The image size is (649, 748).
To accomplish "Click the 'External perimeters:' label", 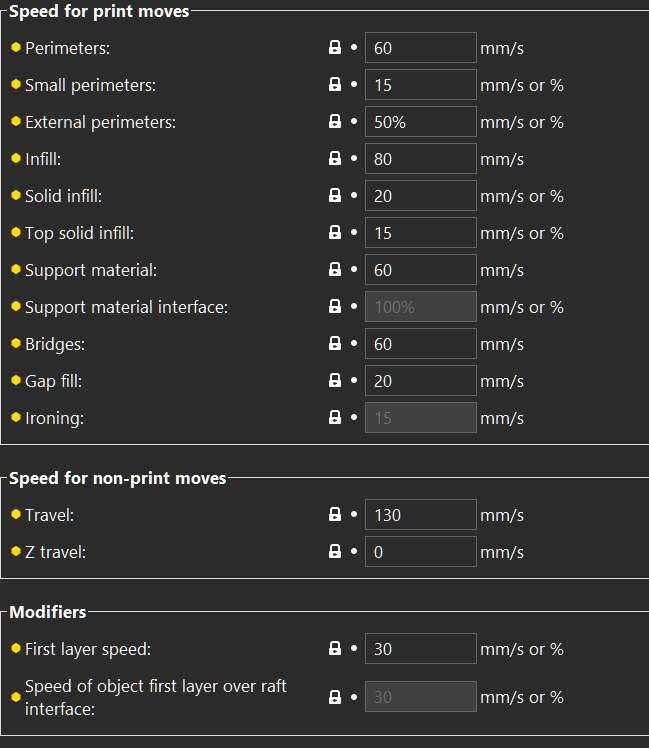I will 100,122.
